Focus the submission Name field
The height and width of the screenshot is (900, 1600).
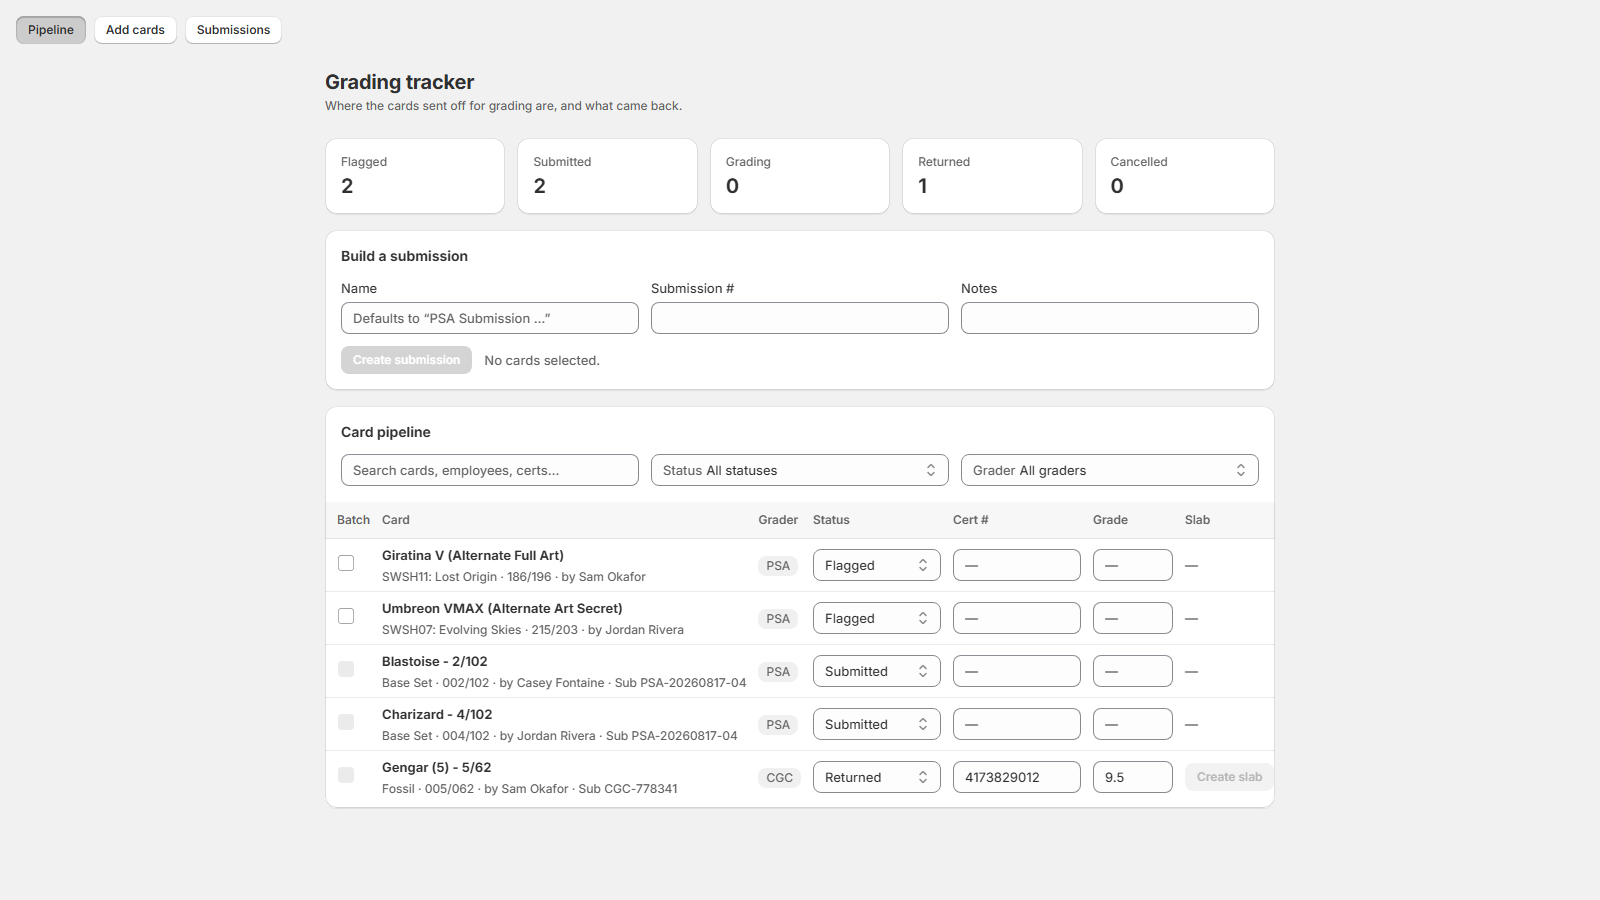coord(490,318)
